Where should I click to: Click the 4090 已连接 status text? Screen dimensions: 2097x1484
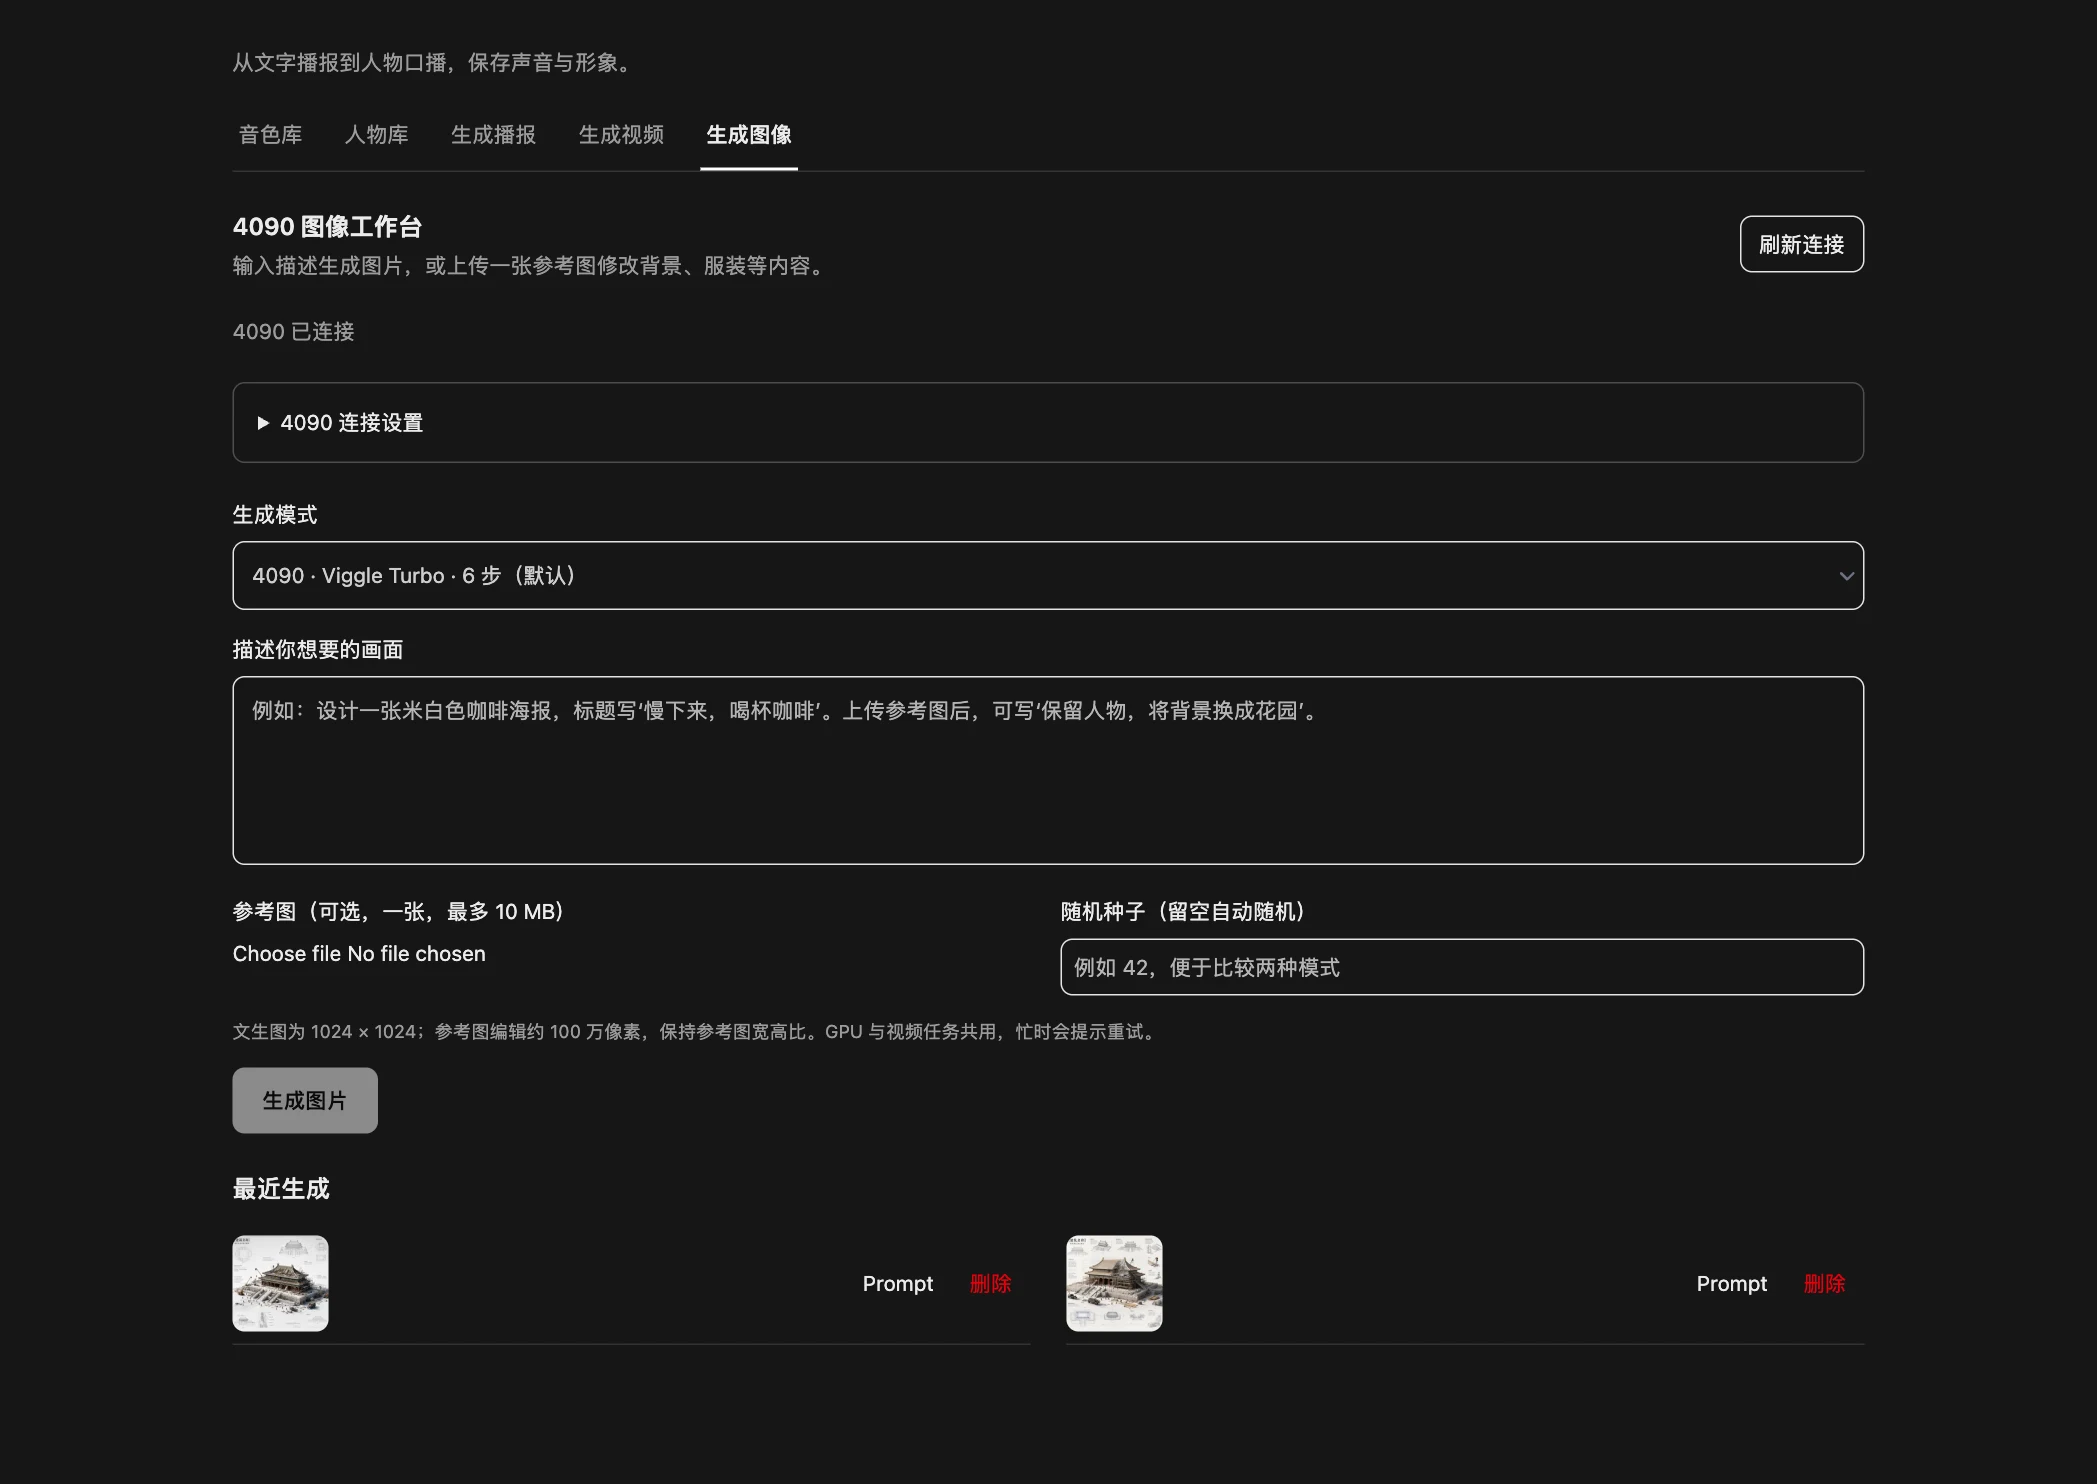point(293,332)
